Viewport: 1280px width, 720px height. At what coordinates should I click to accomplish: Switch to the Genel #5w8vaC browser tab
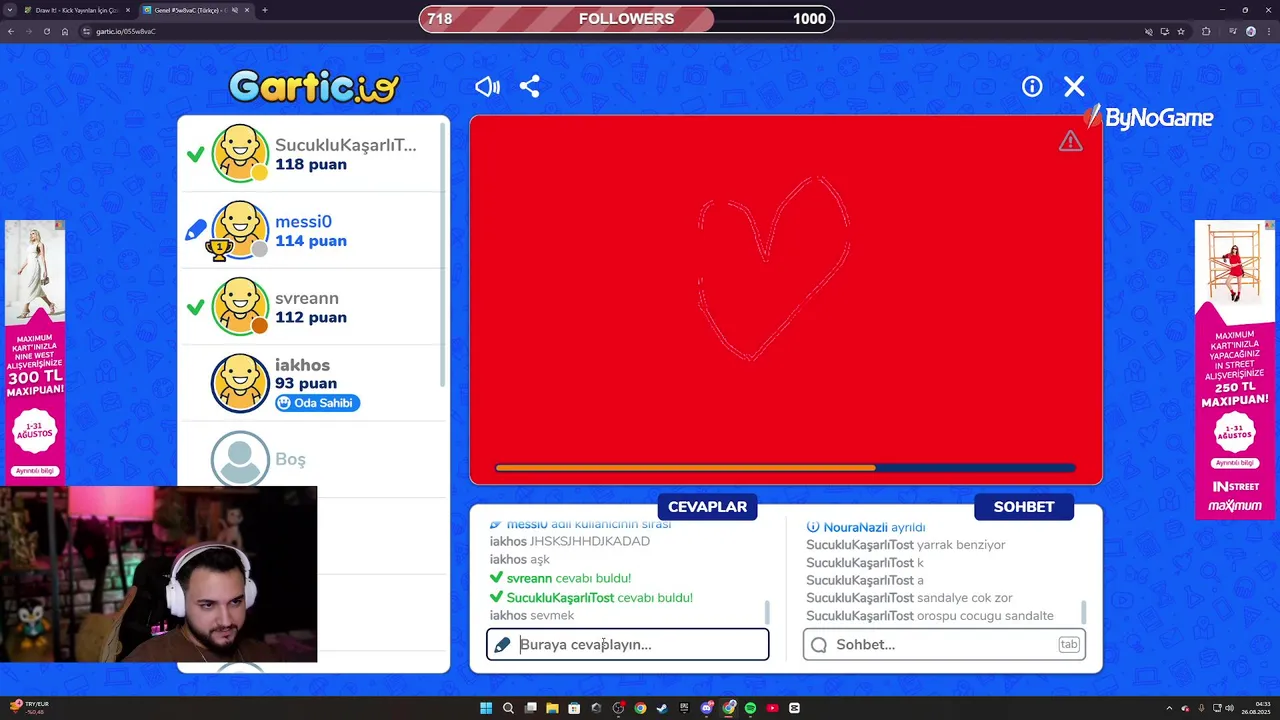195,10
